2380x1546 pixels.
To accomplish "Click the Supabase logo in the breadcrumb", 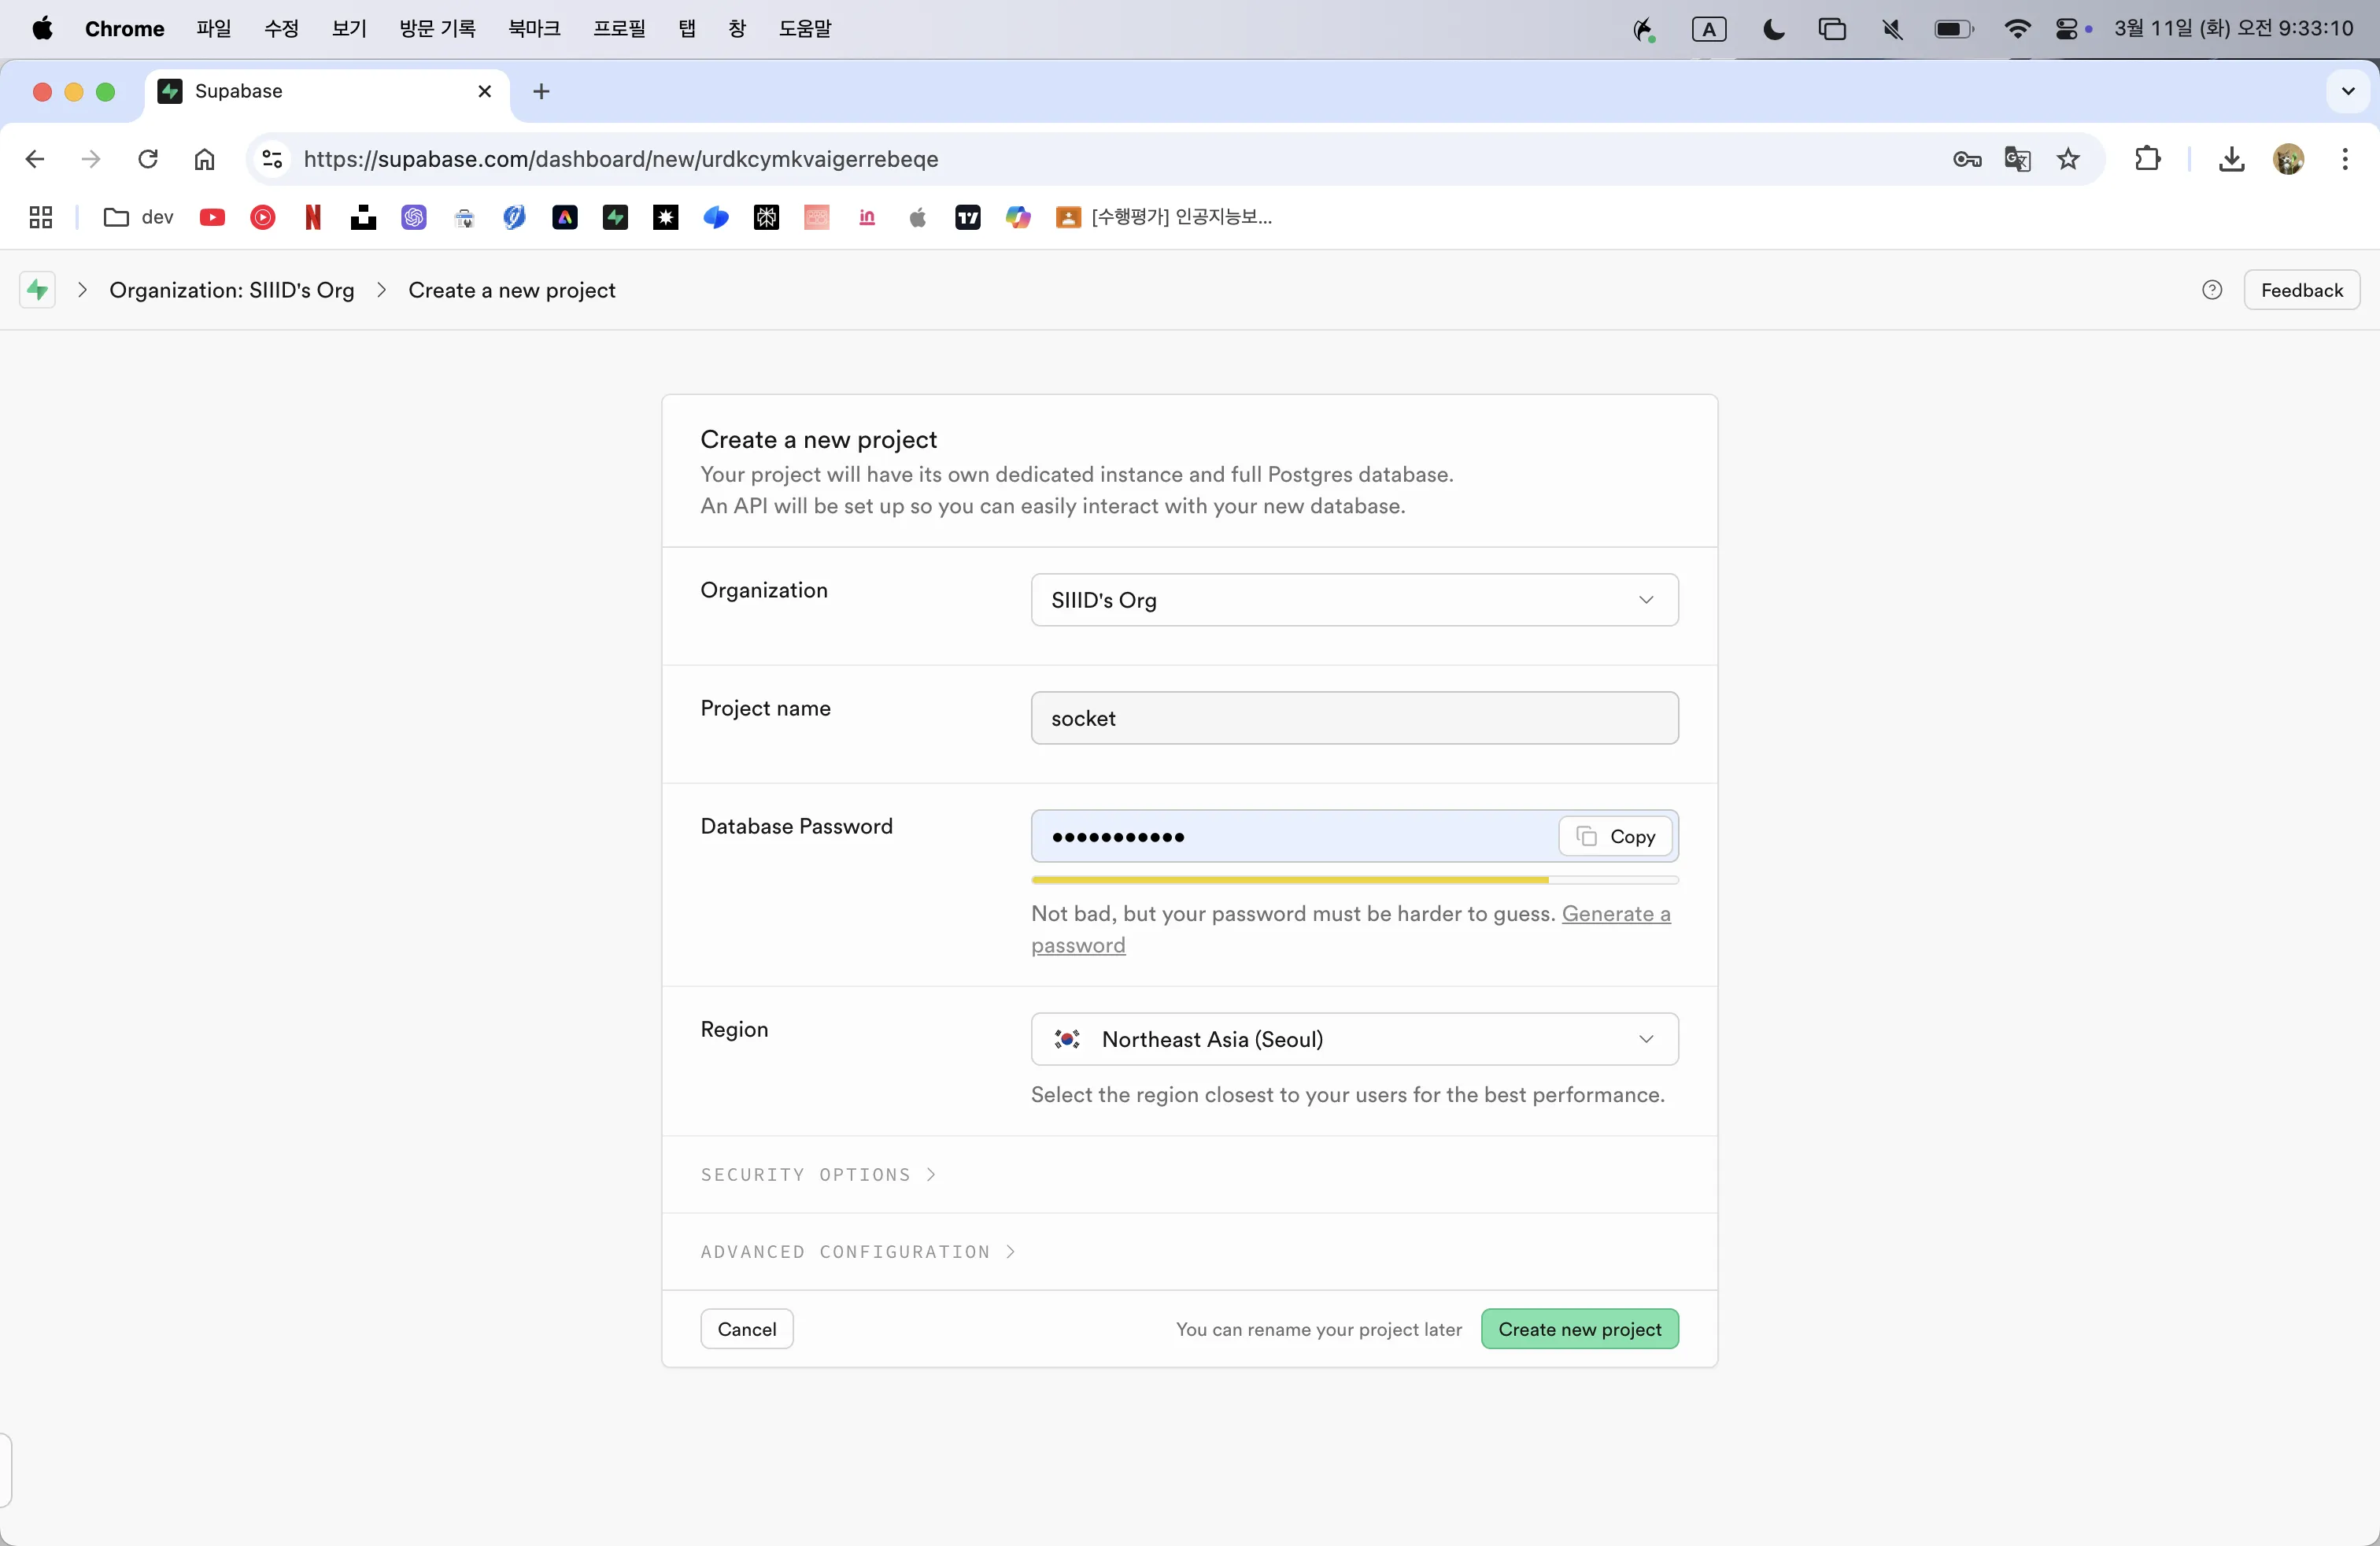I will tap(37, 290).
